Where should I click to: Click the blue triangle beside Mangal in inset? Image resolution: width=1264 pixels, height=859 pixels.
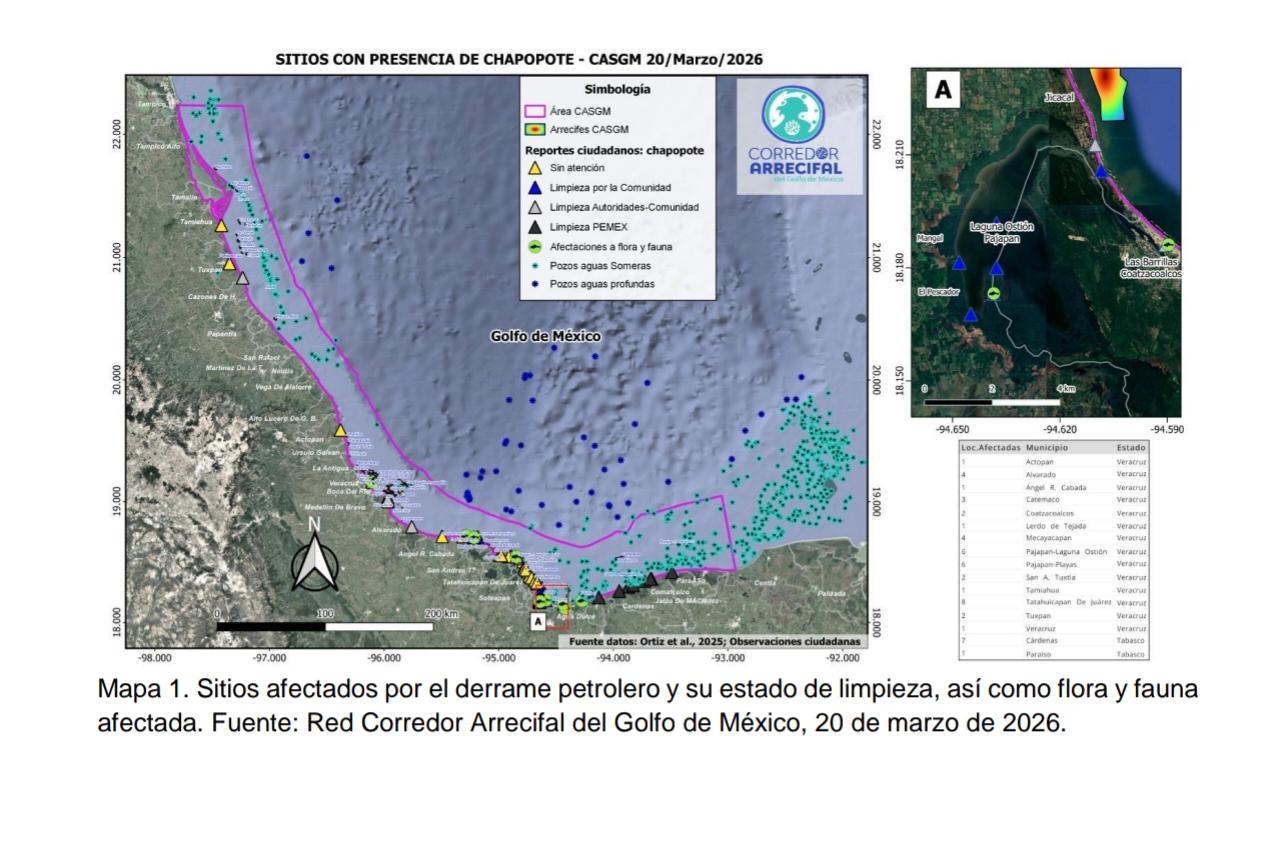click(x=959, y=264)
